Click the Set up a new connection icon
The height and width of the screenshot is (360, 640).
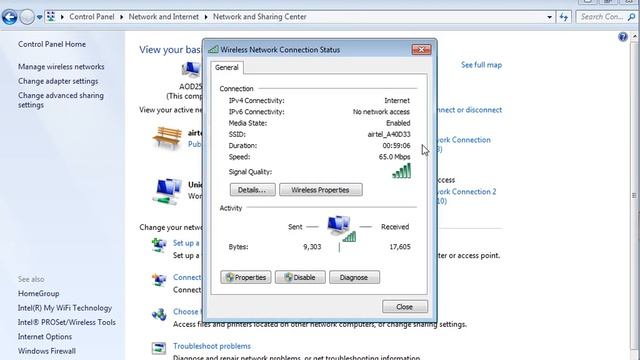coord(159,245)
